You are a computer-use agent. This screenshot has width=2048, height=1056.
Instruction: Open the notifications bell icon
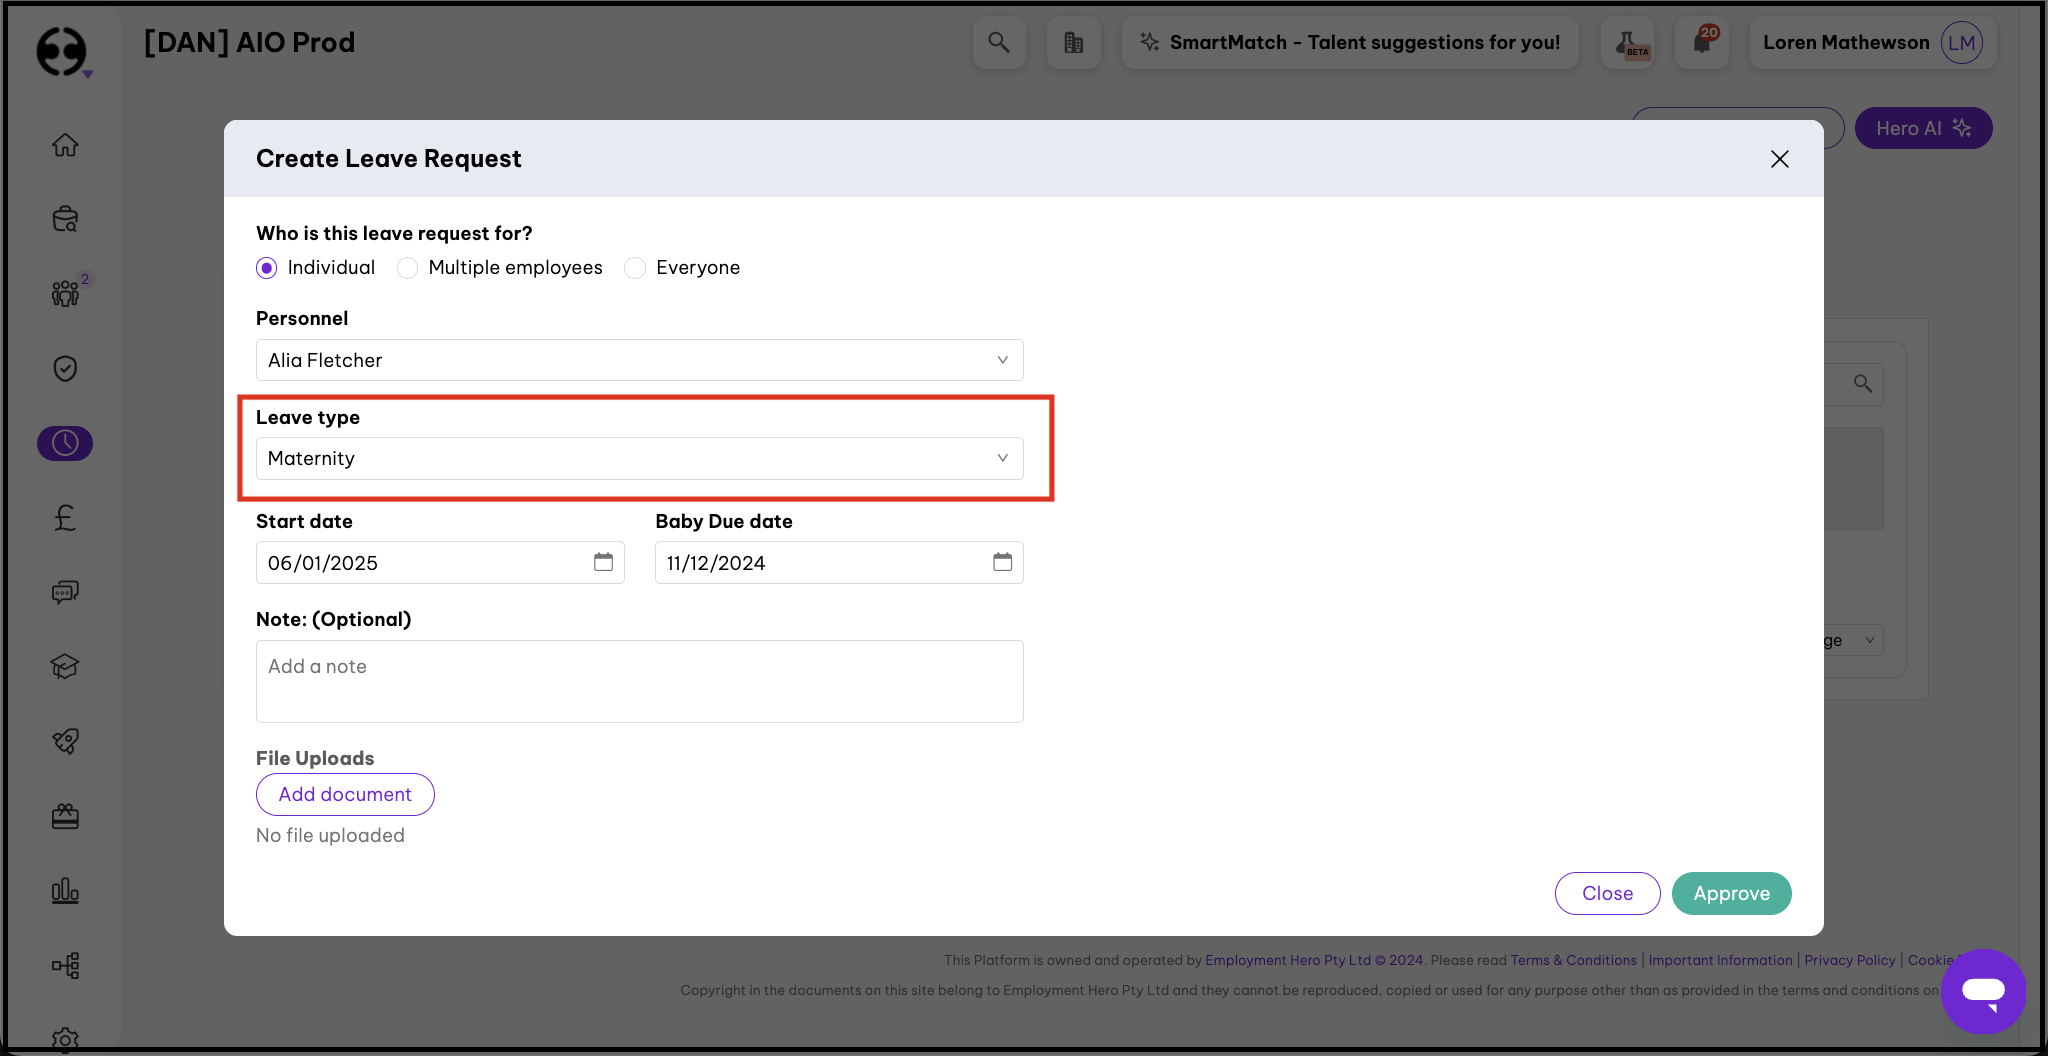1702,42
